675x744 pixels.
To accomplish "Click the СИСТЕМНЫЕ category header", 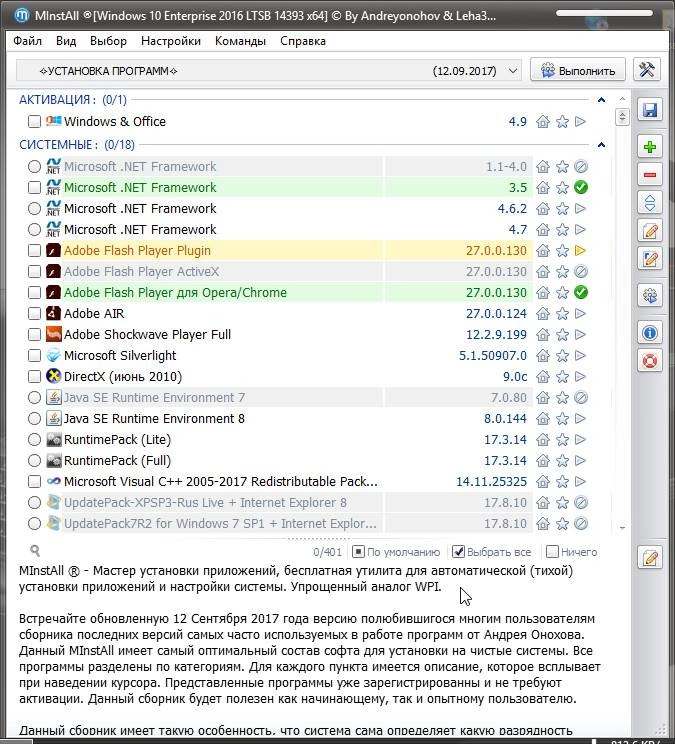I will (x=77, y=144).
